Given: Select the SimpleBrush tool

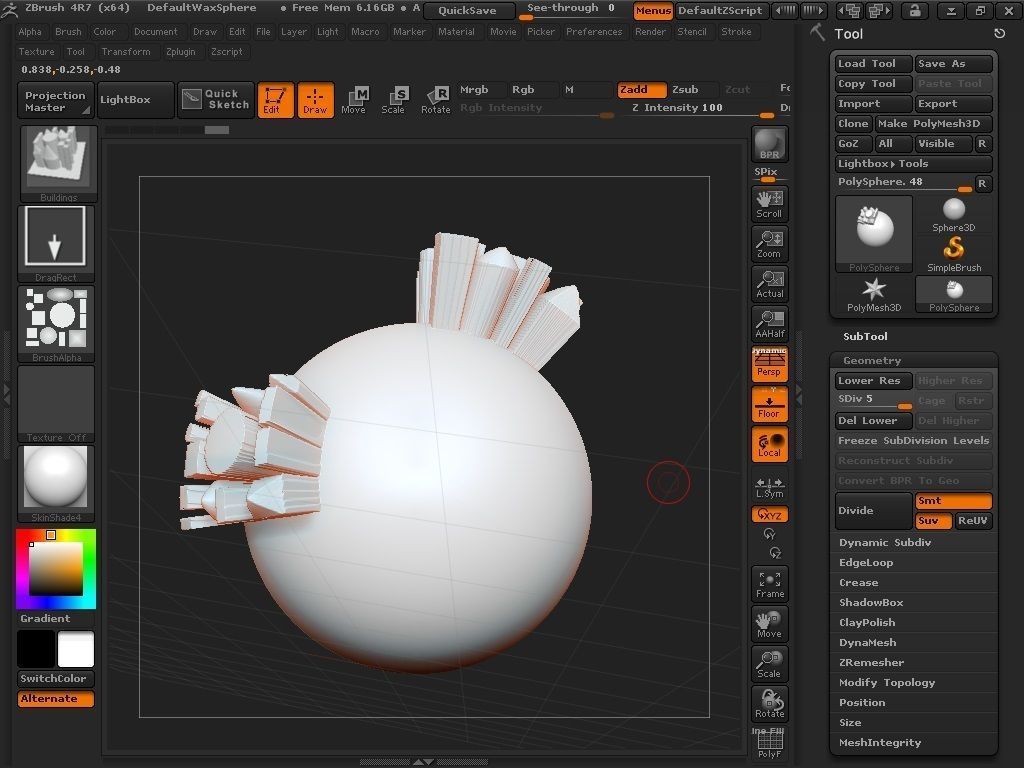Looking at the screenshot, I should 953,254.
